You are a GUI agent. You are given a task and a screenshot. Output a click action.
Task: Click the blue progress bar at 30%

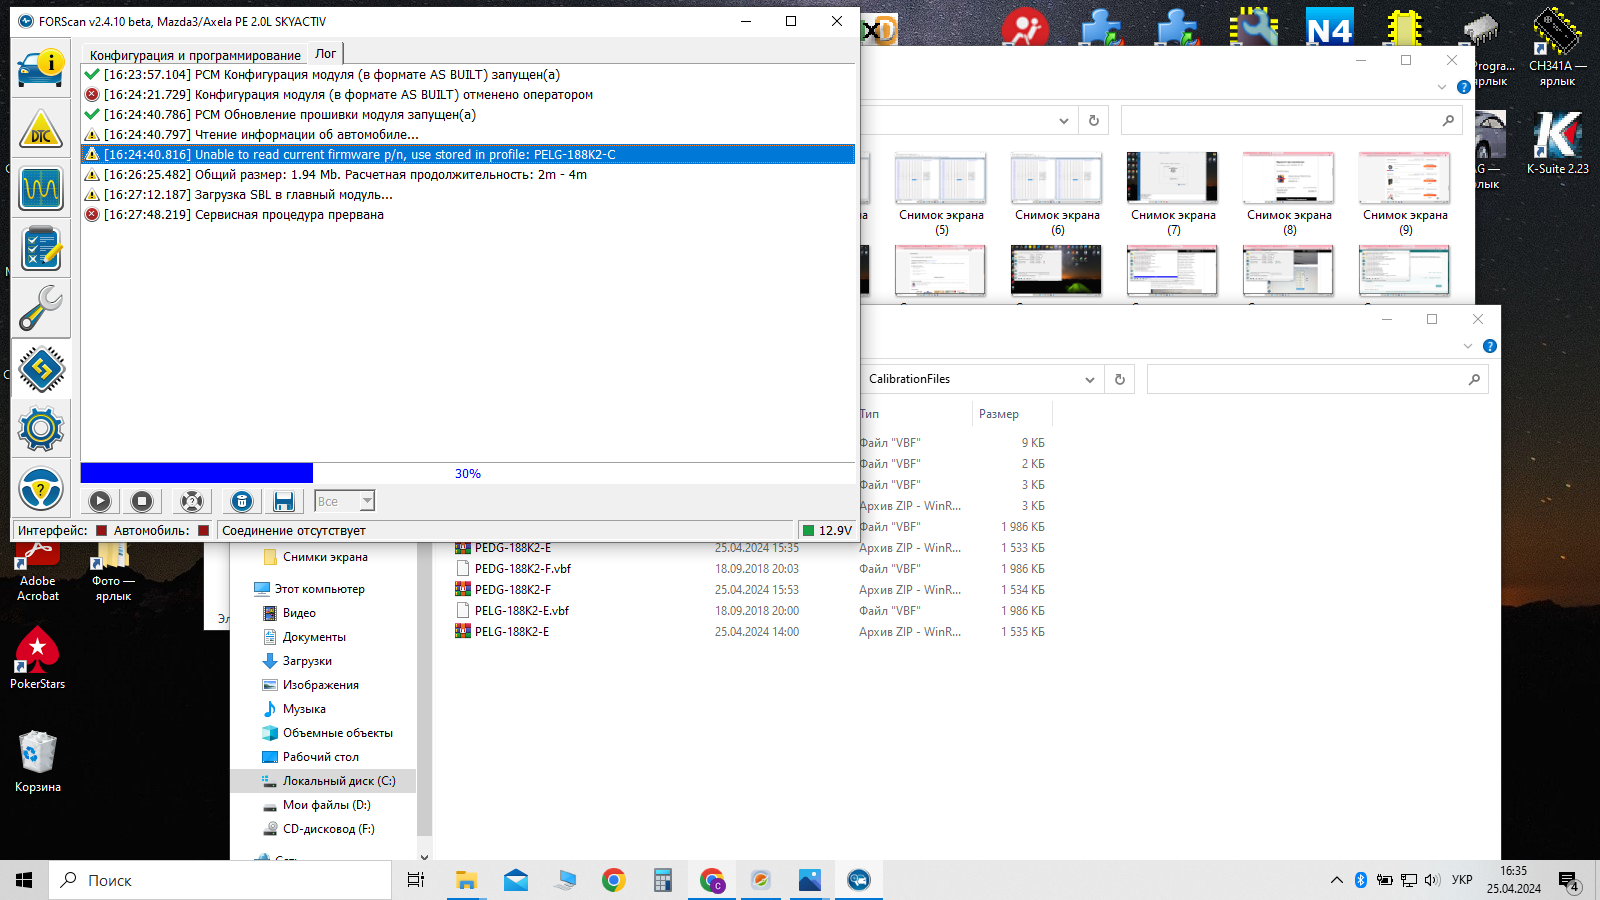[197, 473]
